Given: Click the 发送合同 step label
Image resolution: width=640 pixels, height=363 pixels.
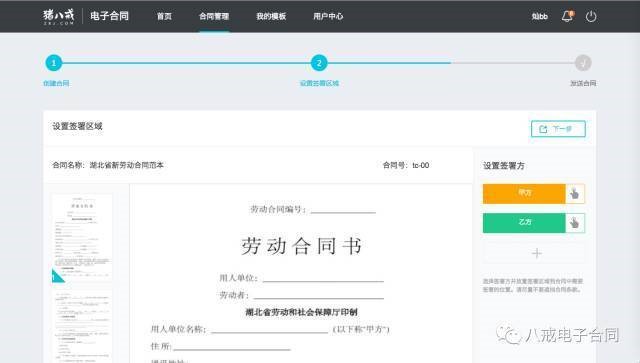Looking at the screenshot, I should tap(583, 83).
